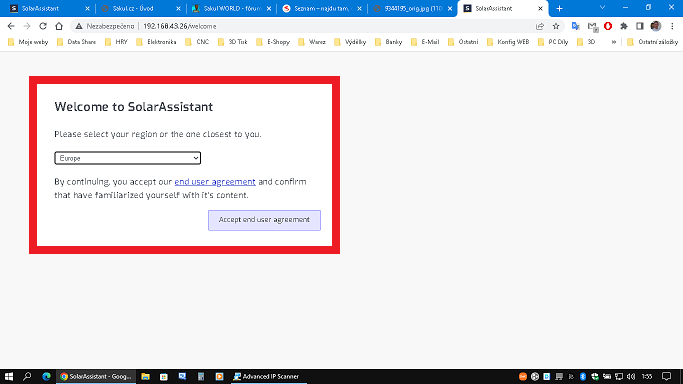Click the address bar URL 192.168.43.26/welcome
Screen dimensions: 683x384
(x=179, y=26)
